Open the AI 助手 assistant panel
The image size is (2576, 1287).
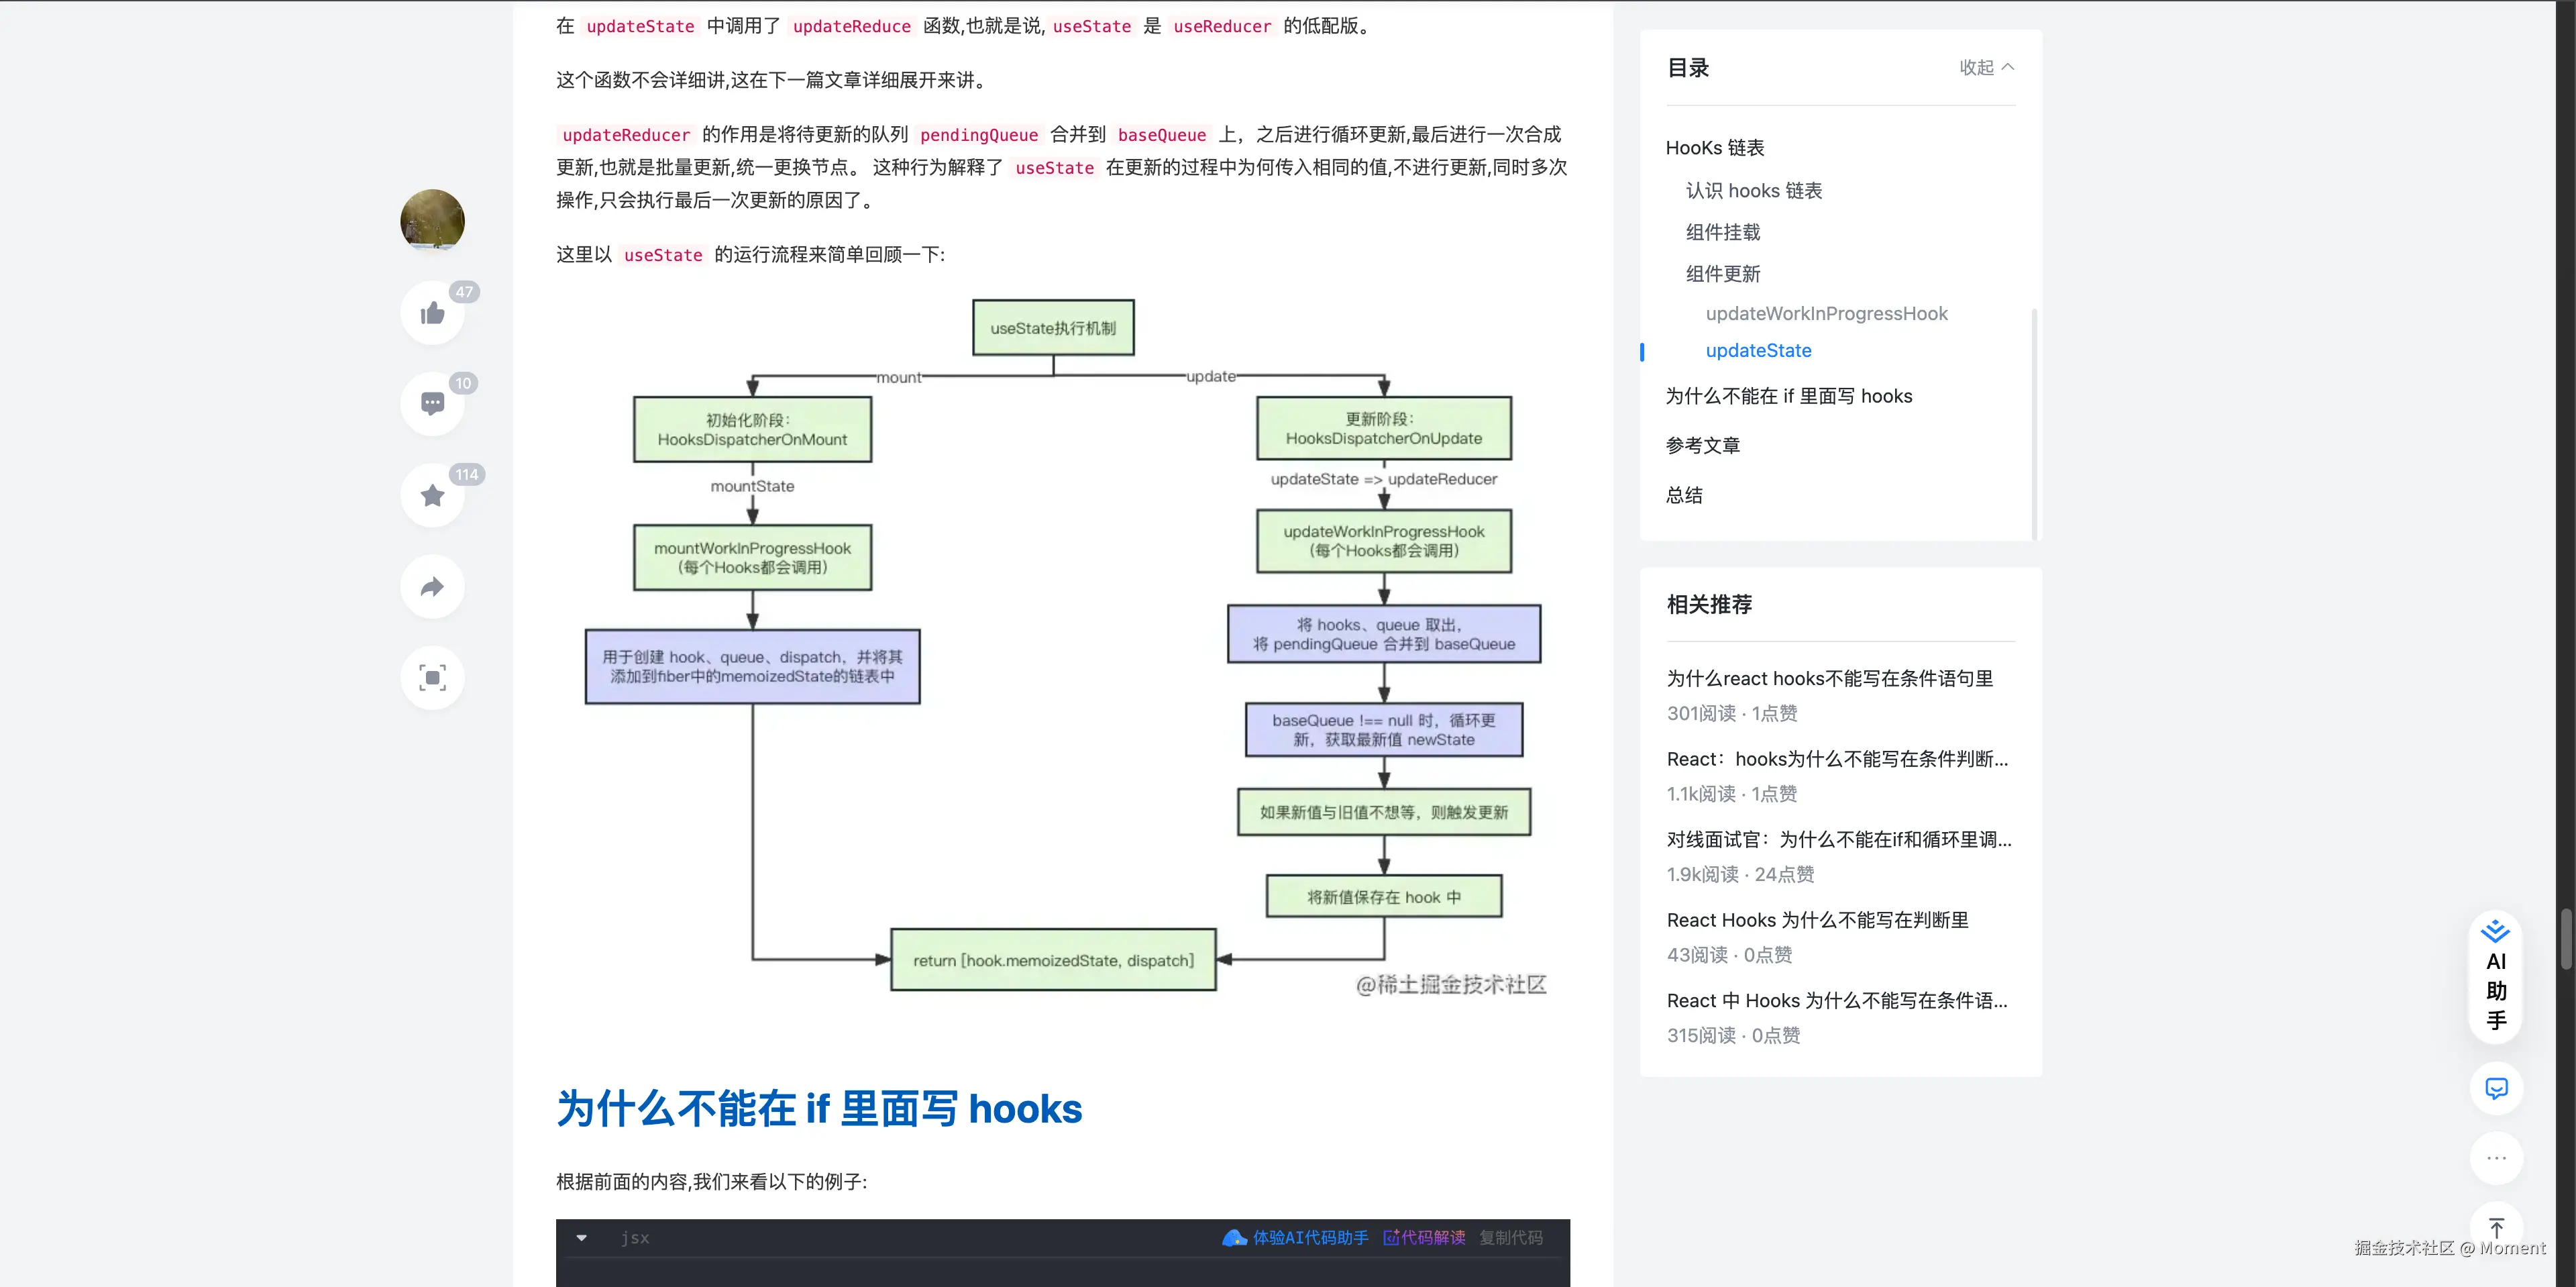click(x=2495, y=978)
